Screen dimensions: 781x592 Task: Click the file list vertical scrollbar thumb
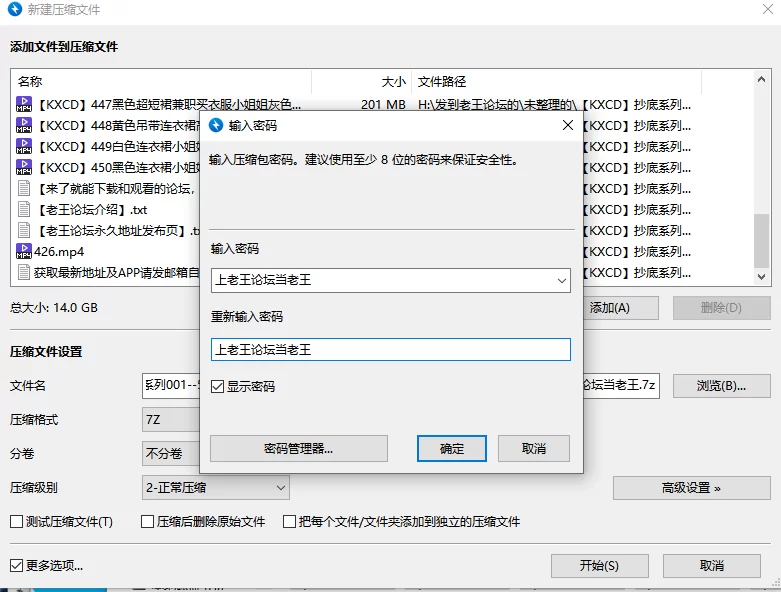tap(761, 240)
